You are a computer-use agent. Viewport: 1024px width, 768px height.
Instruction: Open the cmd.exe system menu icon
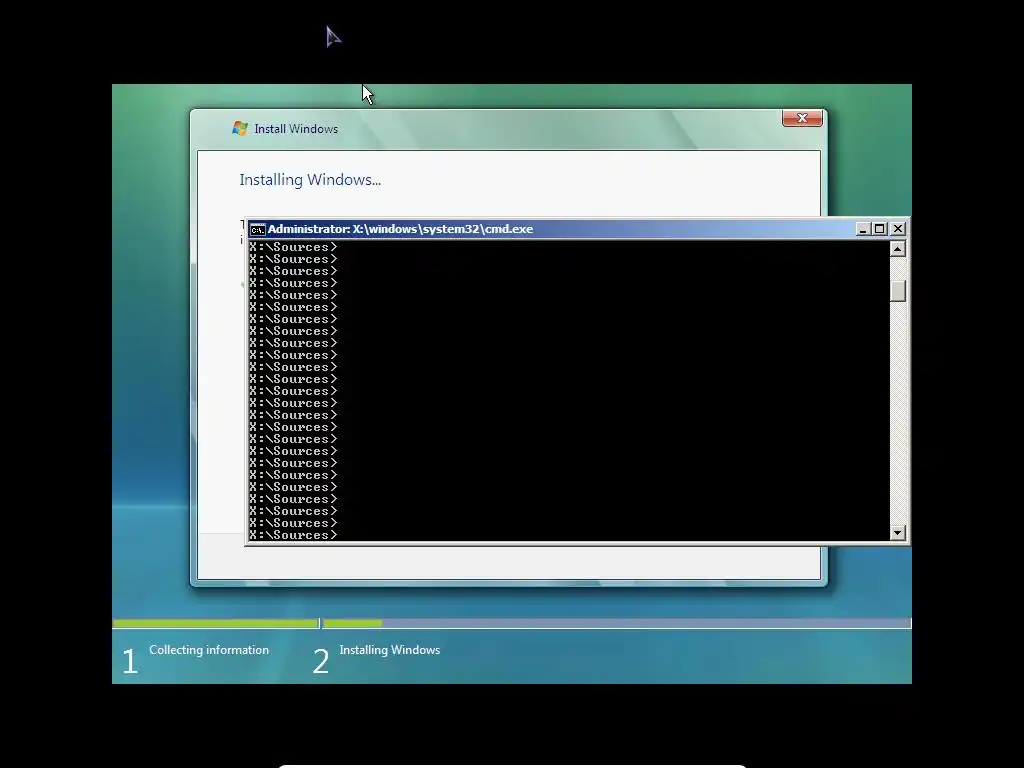pyautogui.click(x=257, y=229)
